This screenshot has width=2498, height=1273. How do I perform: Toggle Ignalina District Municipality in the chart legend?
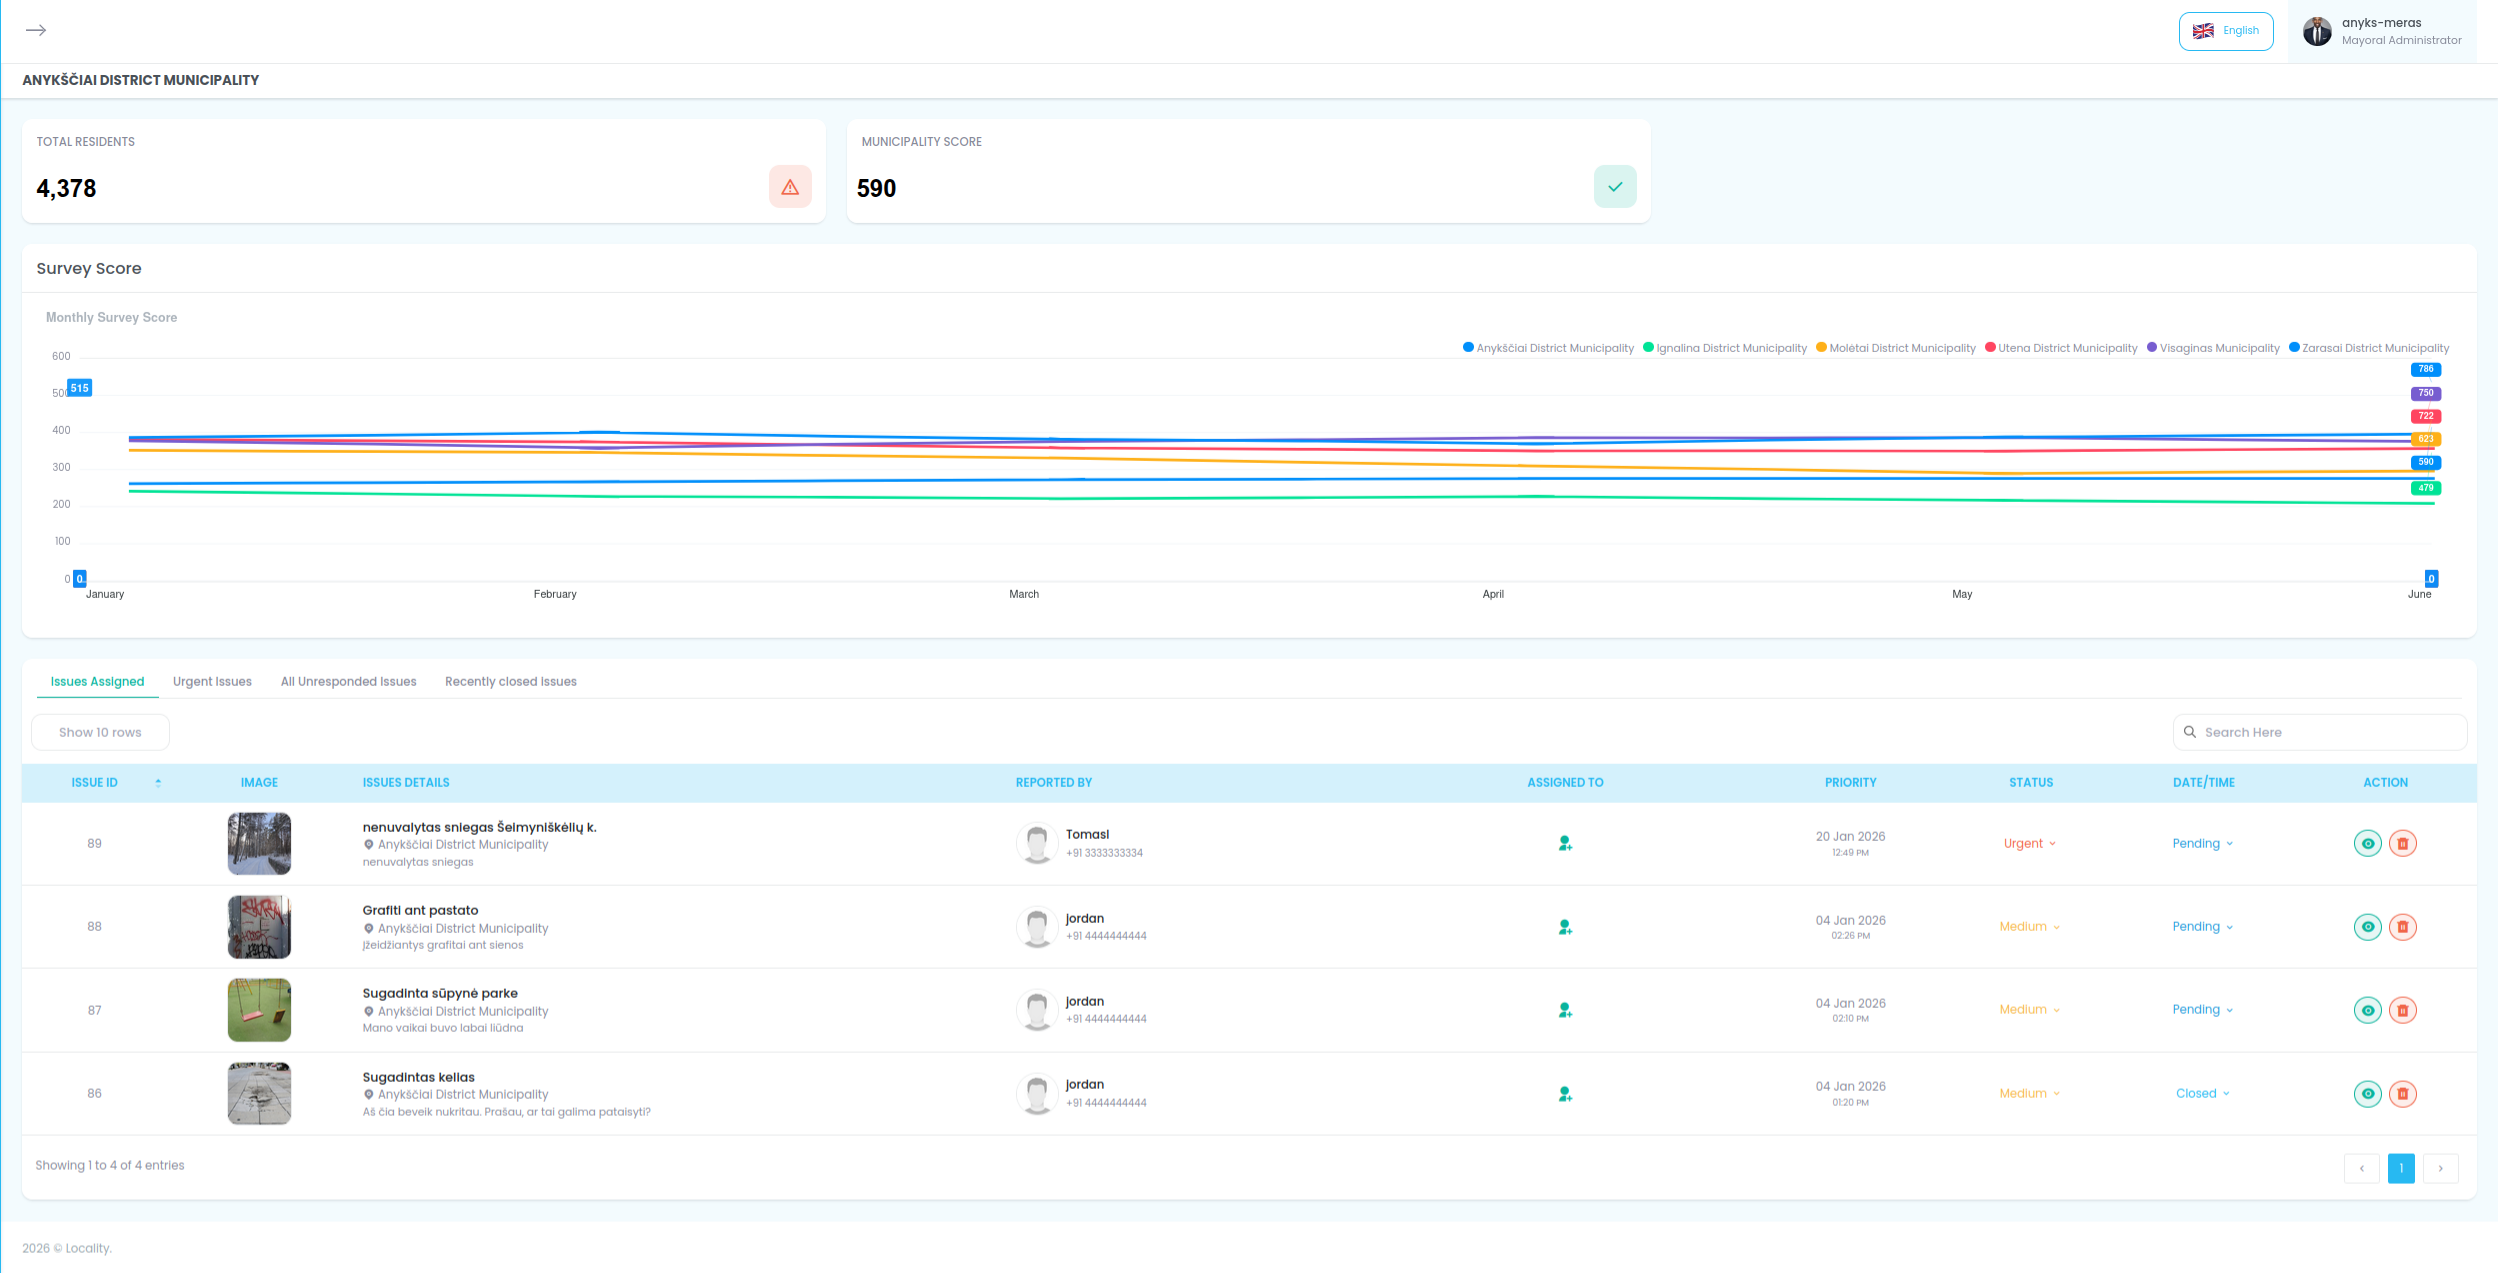[1725, 347]
